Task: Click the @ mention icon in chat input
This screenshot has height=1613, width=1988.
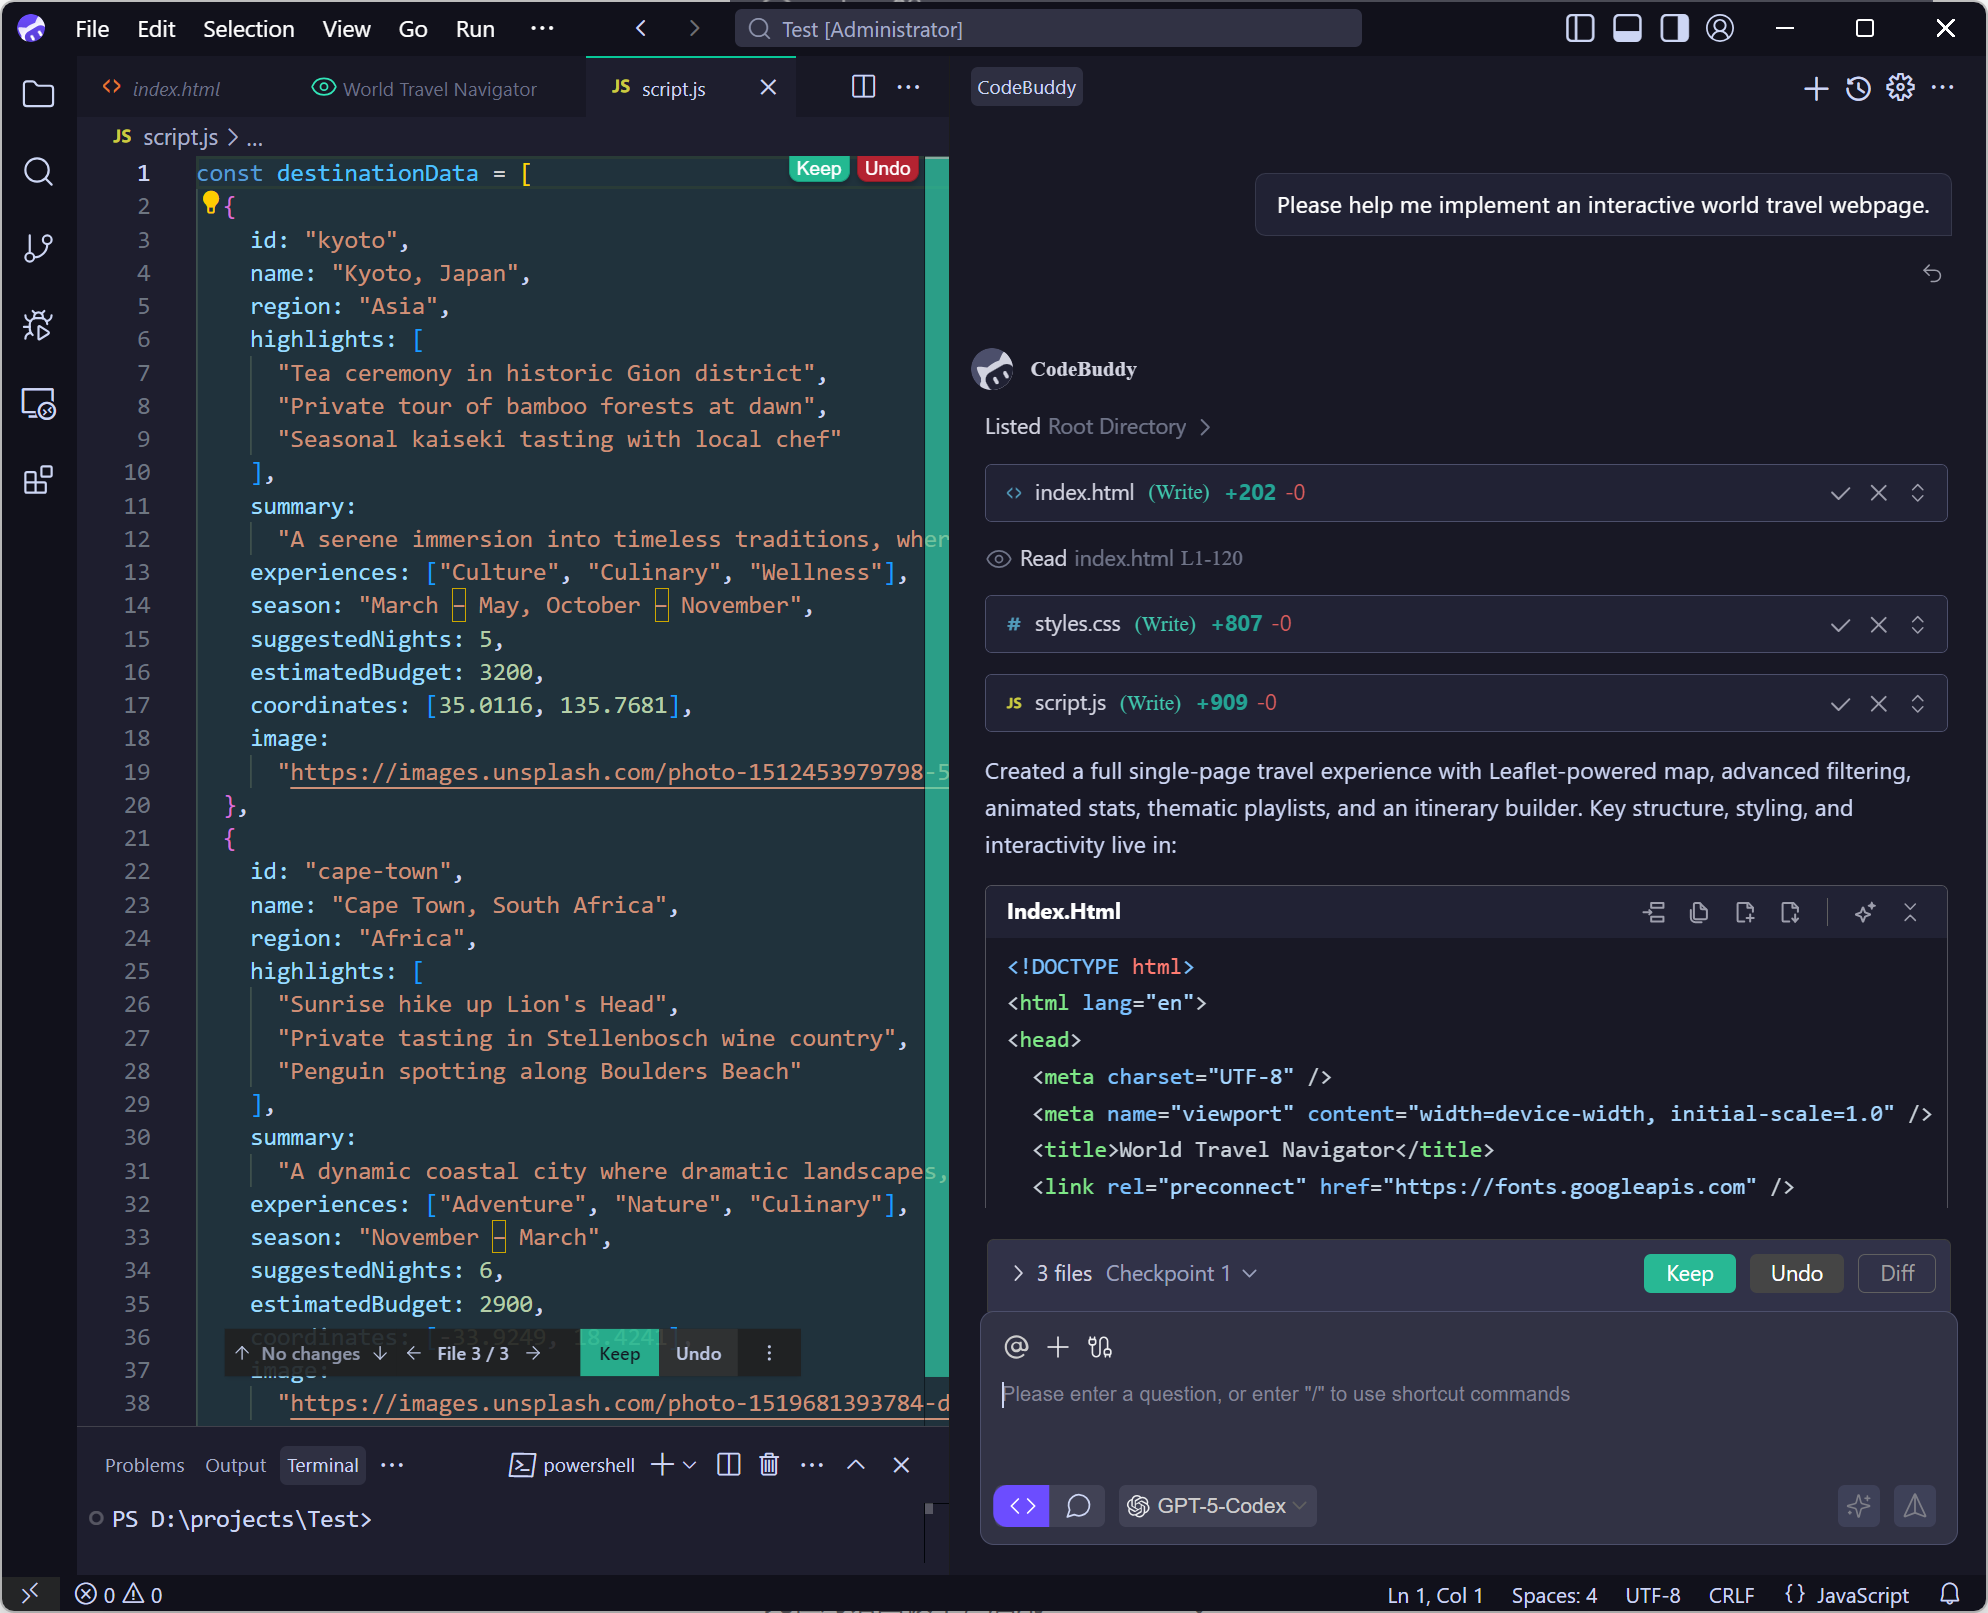Action: click(x=1016, y=1347)
